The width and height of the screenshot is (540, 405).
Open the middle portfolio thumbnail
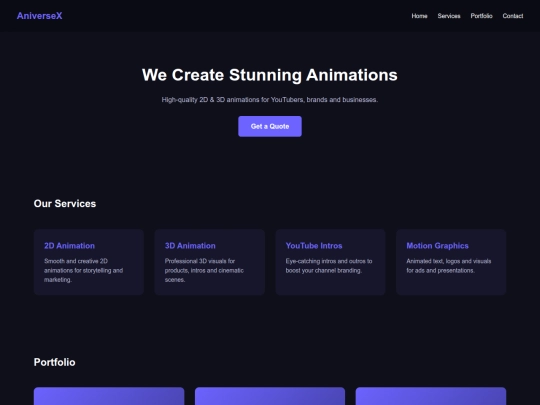click(270, 396)
